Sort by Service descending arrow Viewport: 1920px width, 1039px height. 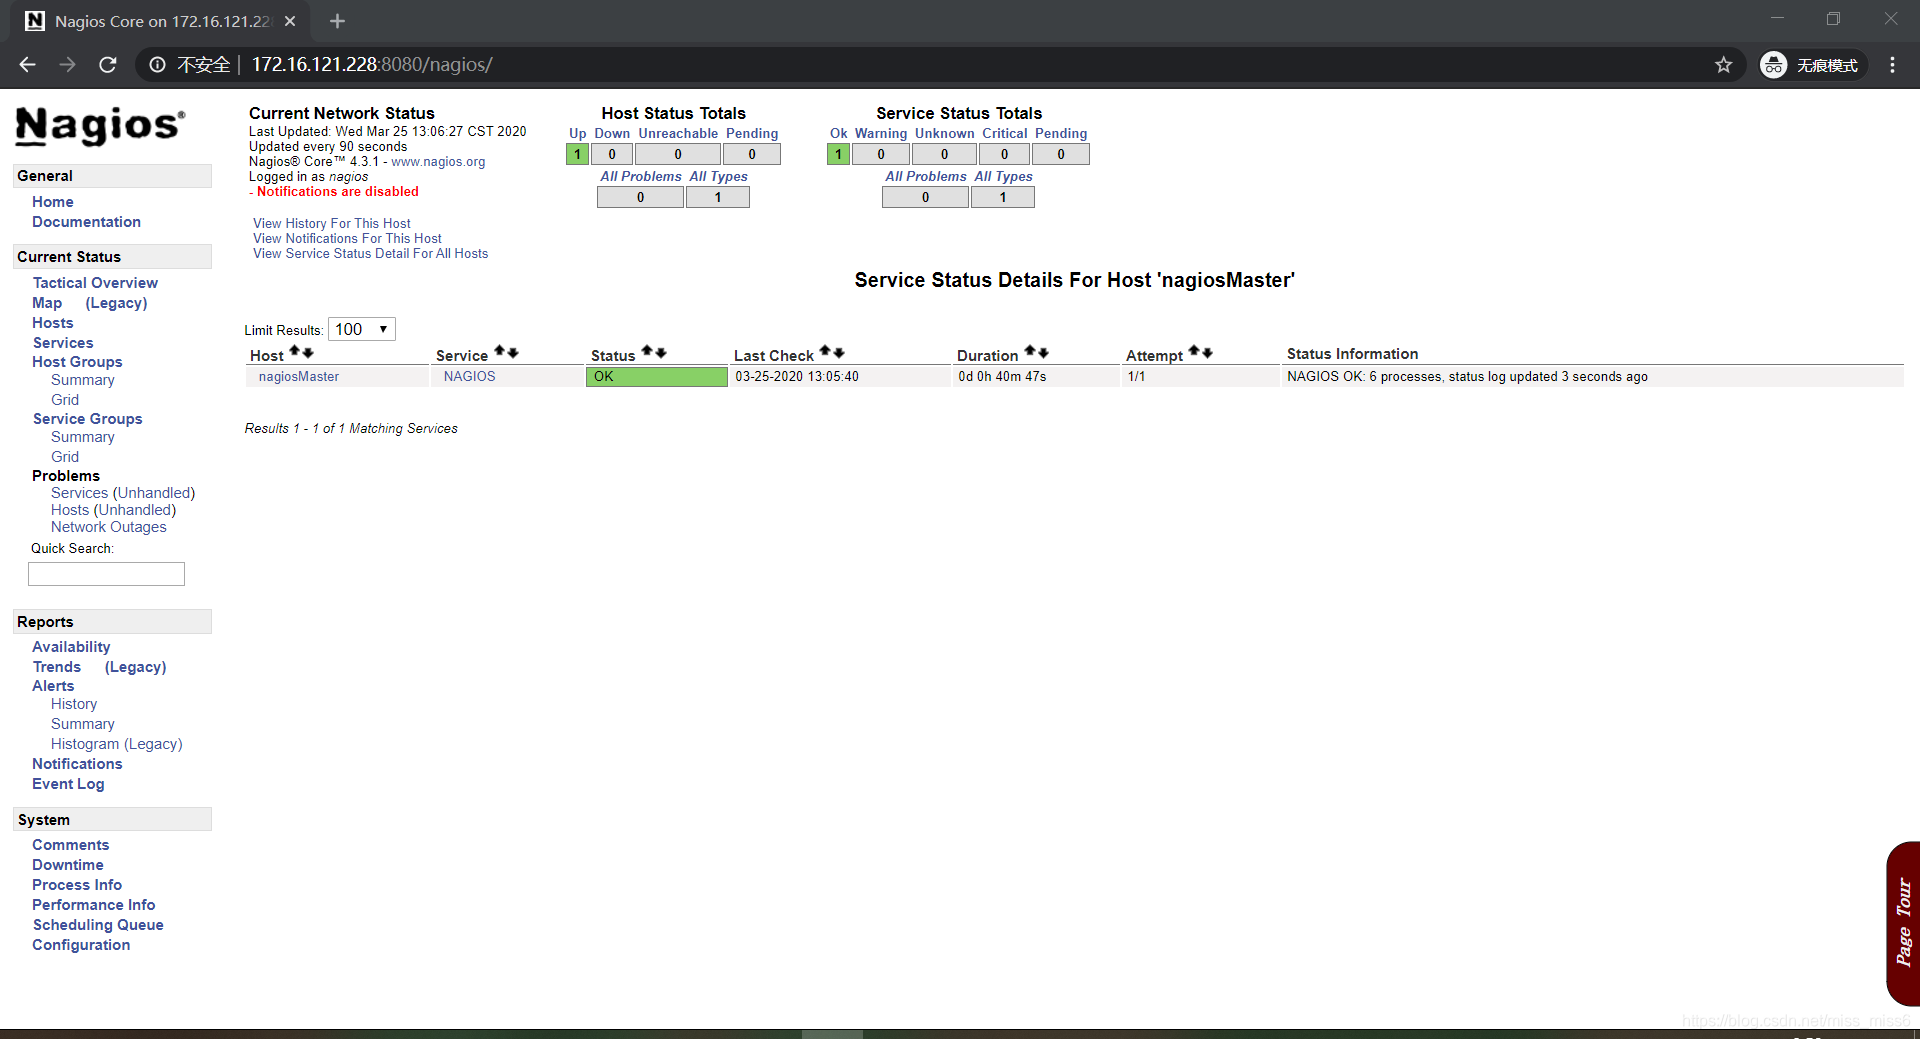513,353
